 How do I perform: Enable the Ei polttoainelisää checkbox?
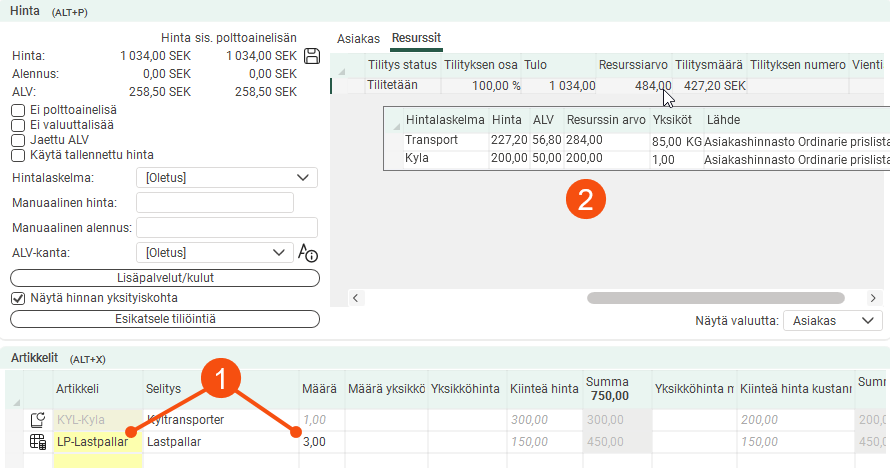(x=17, y=110)
